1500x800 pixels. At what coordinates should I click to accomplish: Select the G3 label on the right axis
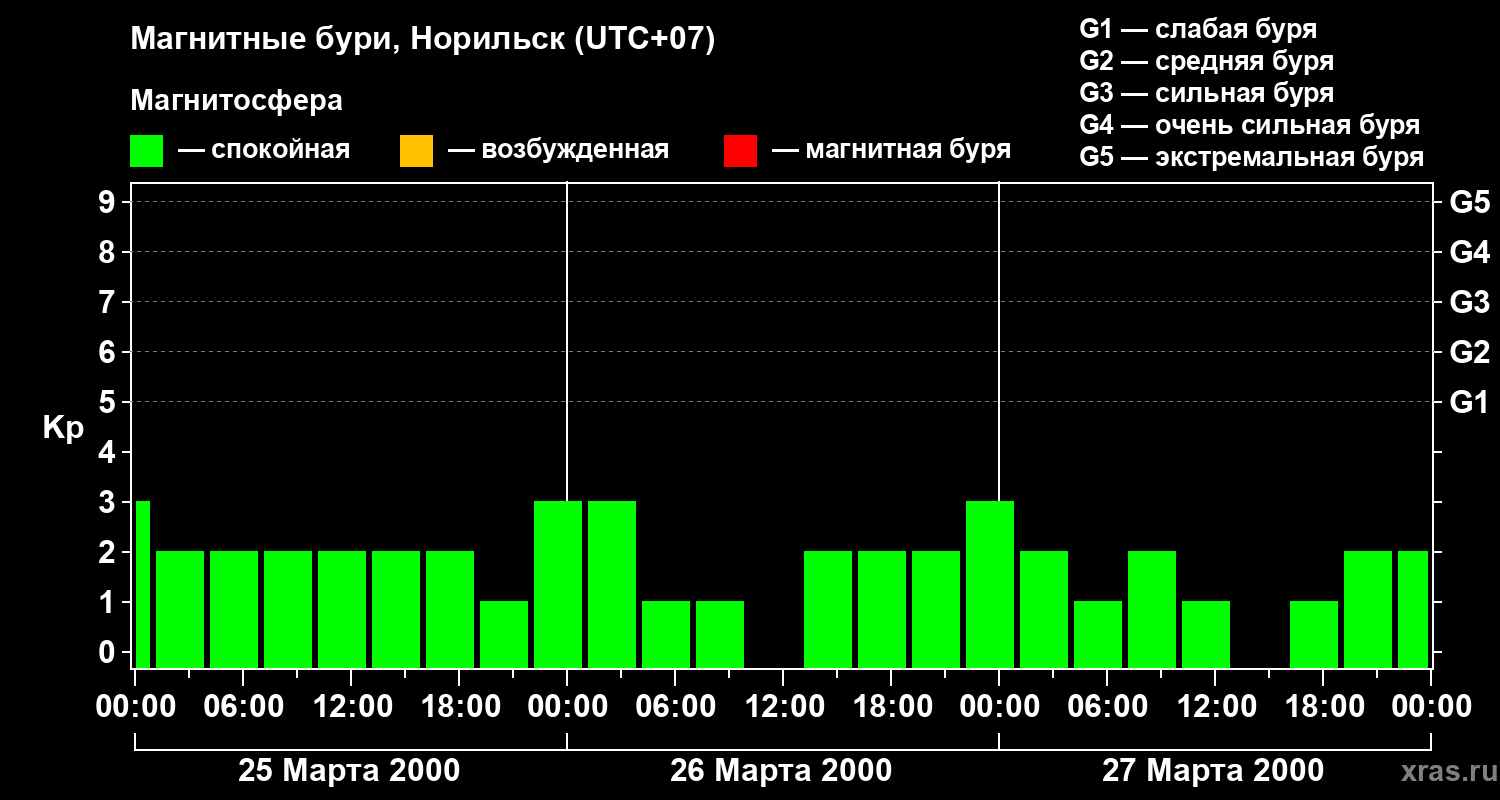tap(1469, 302)
